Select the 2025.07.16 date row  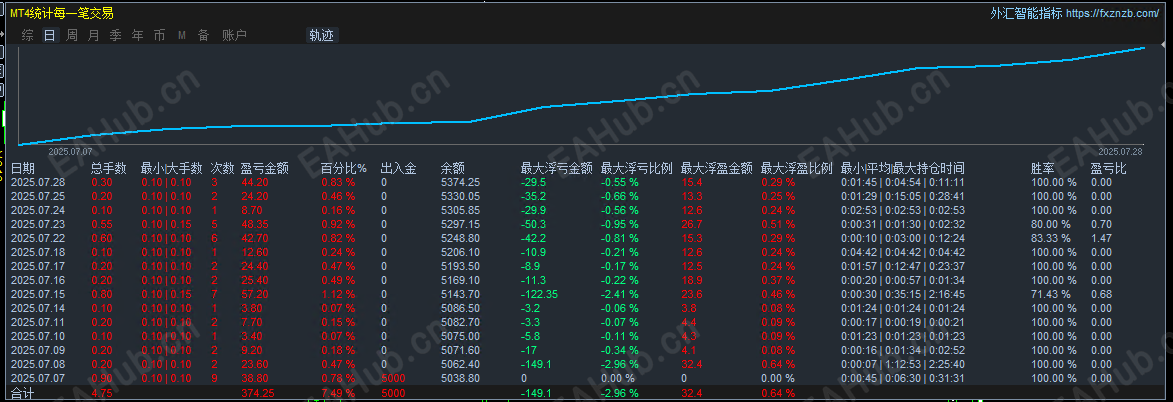click(x=38, y=280)
